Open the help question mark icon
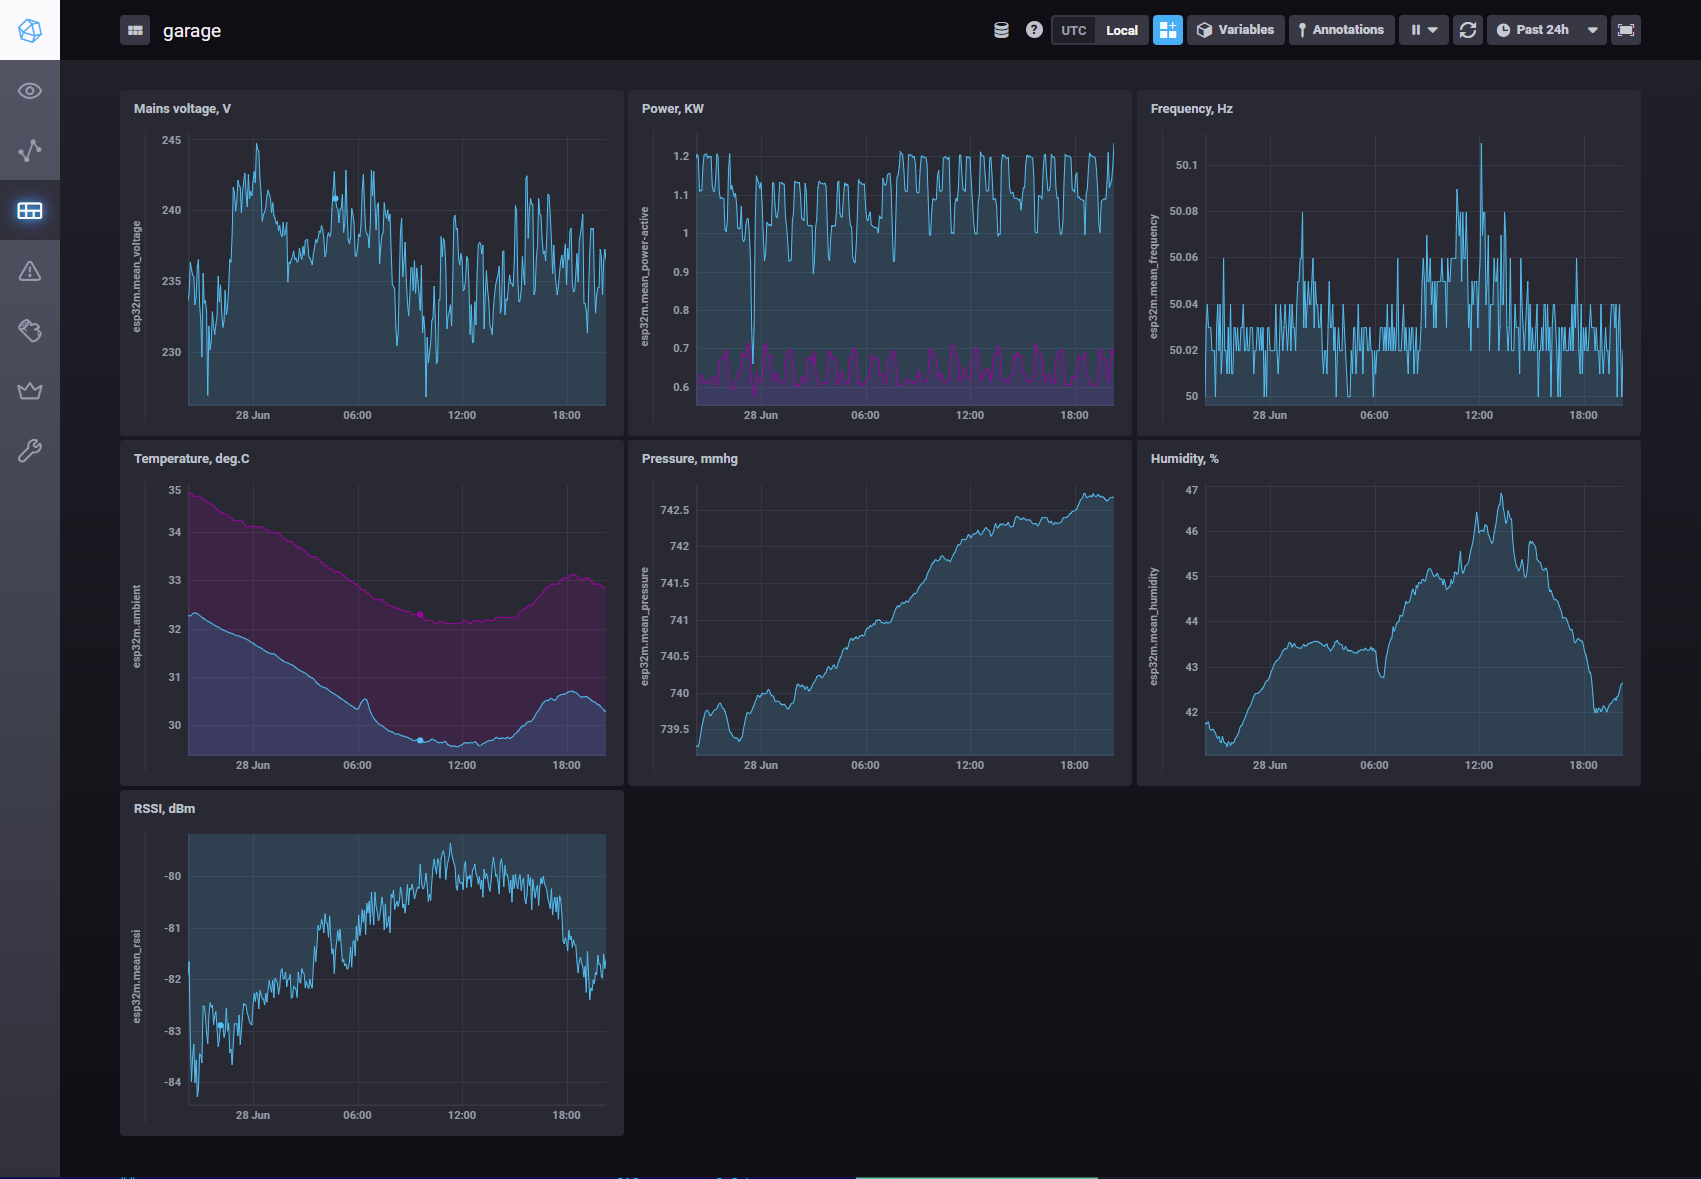1701x1179 pixels. click(1034, 30)
